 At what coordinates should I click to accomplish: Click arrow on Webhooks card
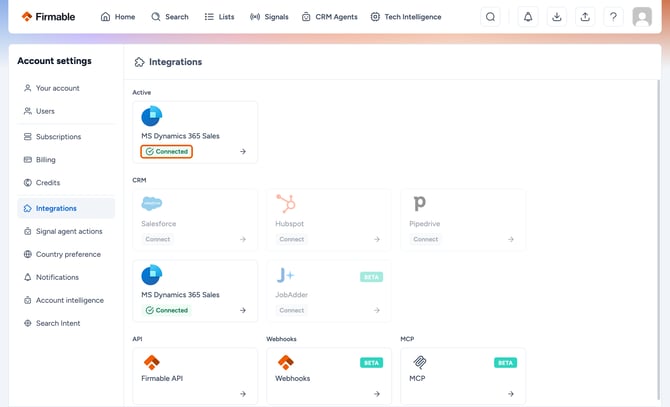pyautogui.click(x=377, y=394)
